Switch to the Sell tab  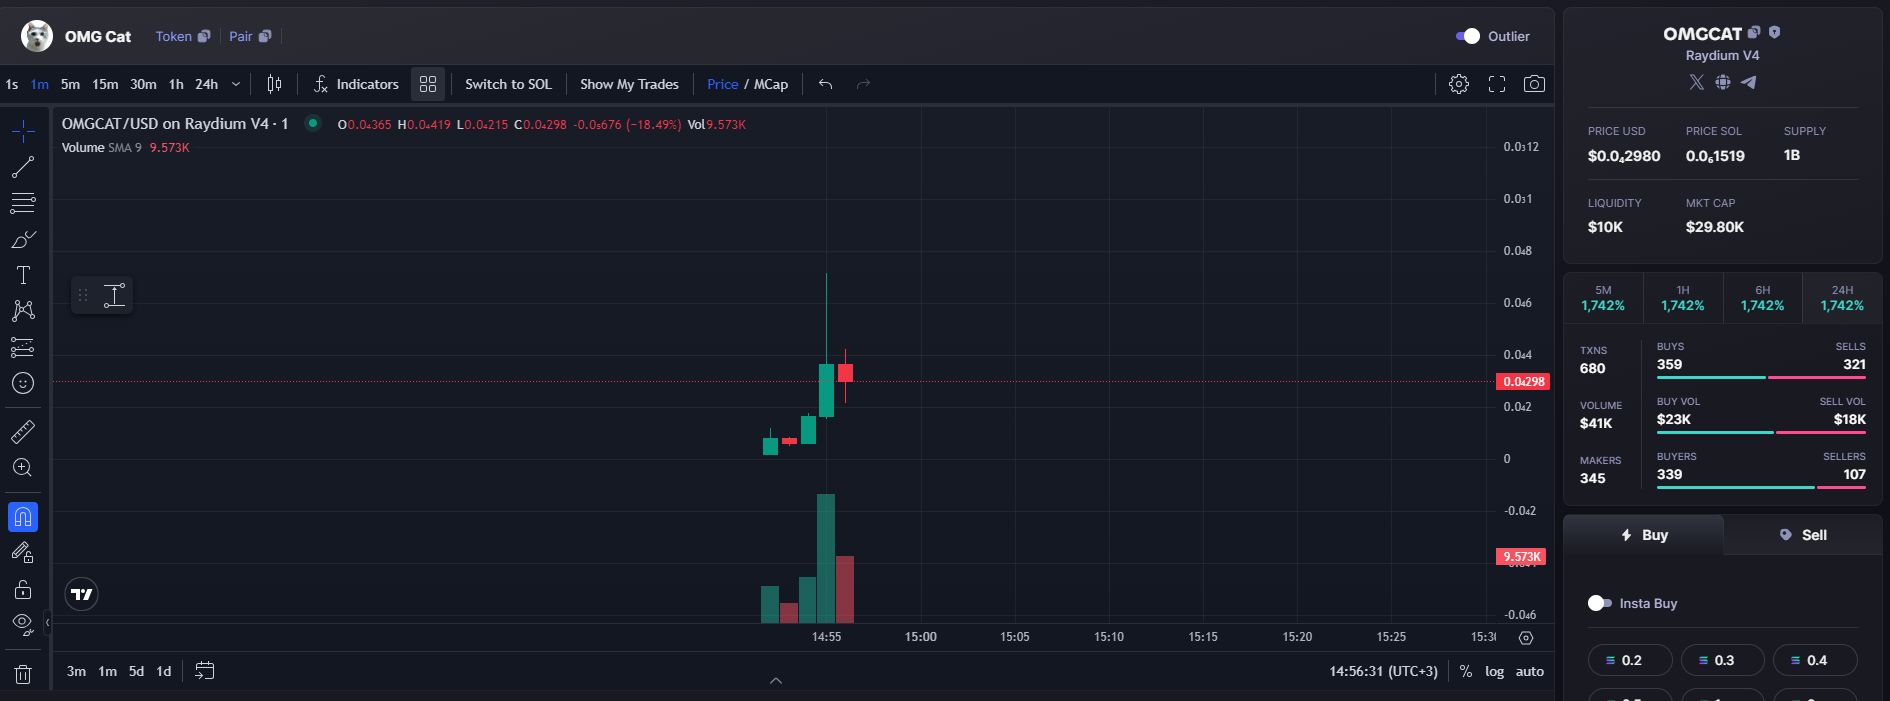(1803, 535)
